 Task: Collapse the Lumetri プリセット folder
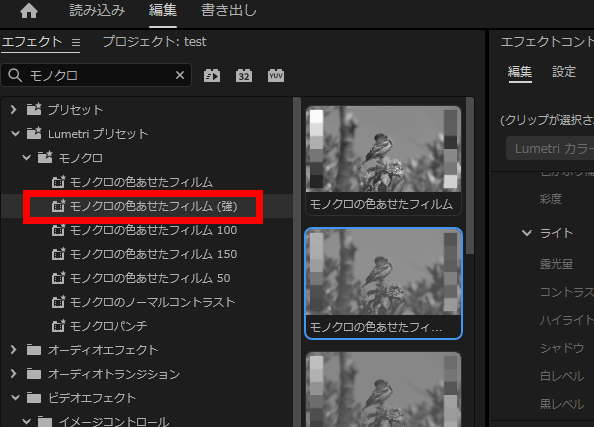click(15, 133)
